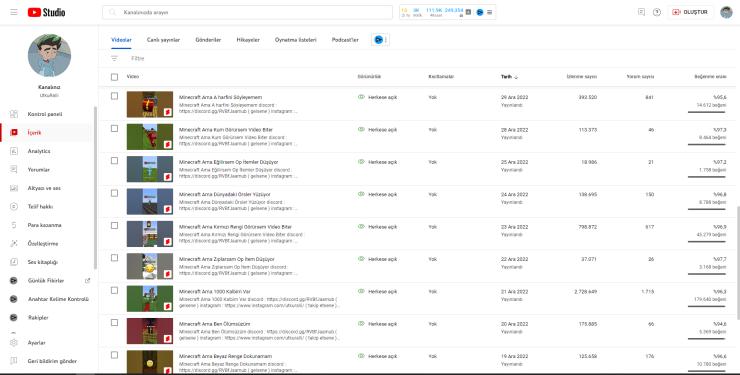Click the gray square icon in vidIQ stats bar
The width and height of the screenshot is (740, 375).
click(x=468, y=12)
